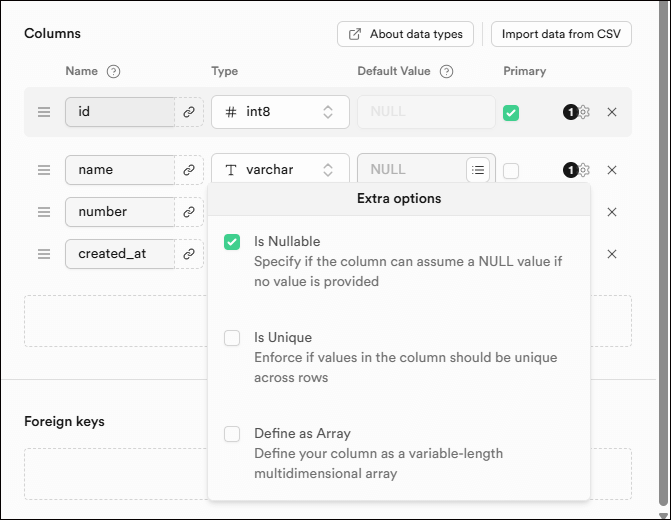This screenshot has height=520, width=671.
Task: Toggle Primary checkbox for name column
Action: [x=511, y=171]
